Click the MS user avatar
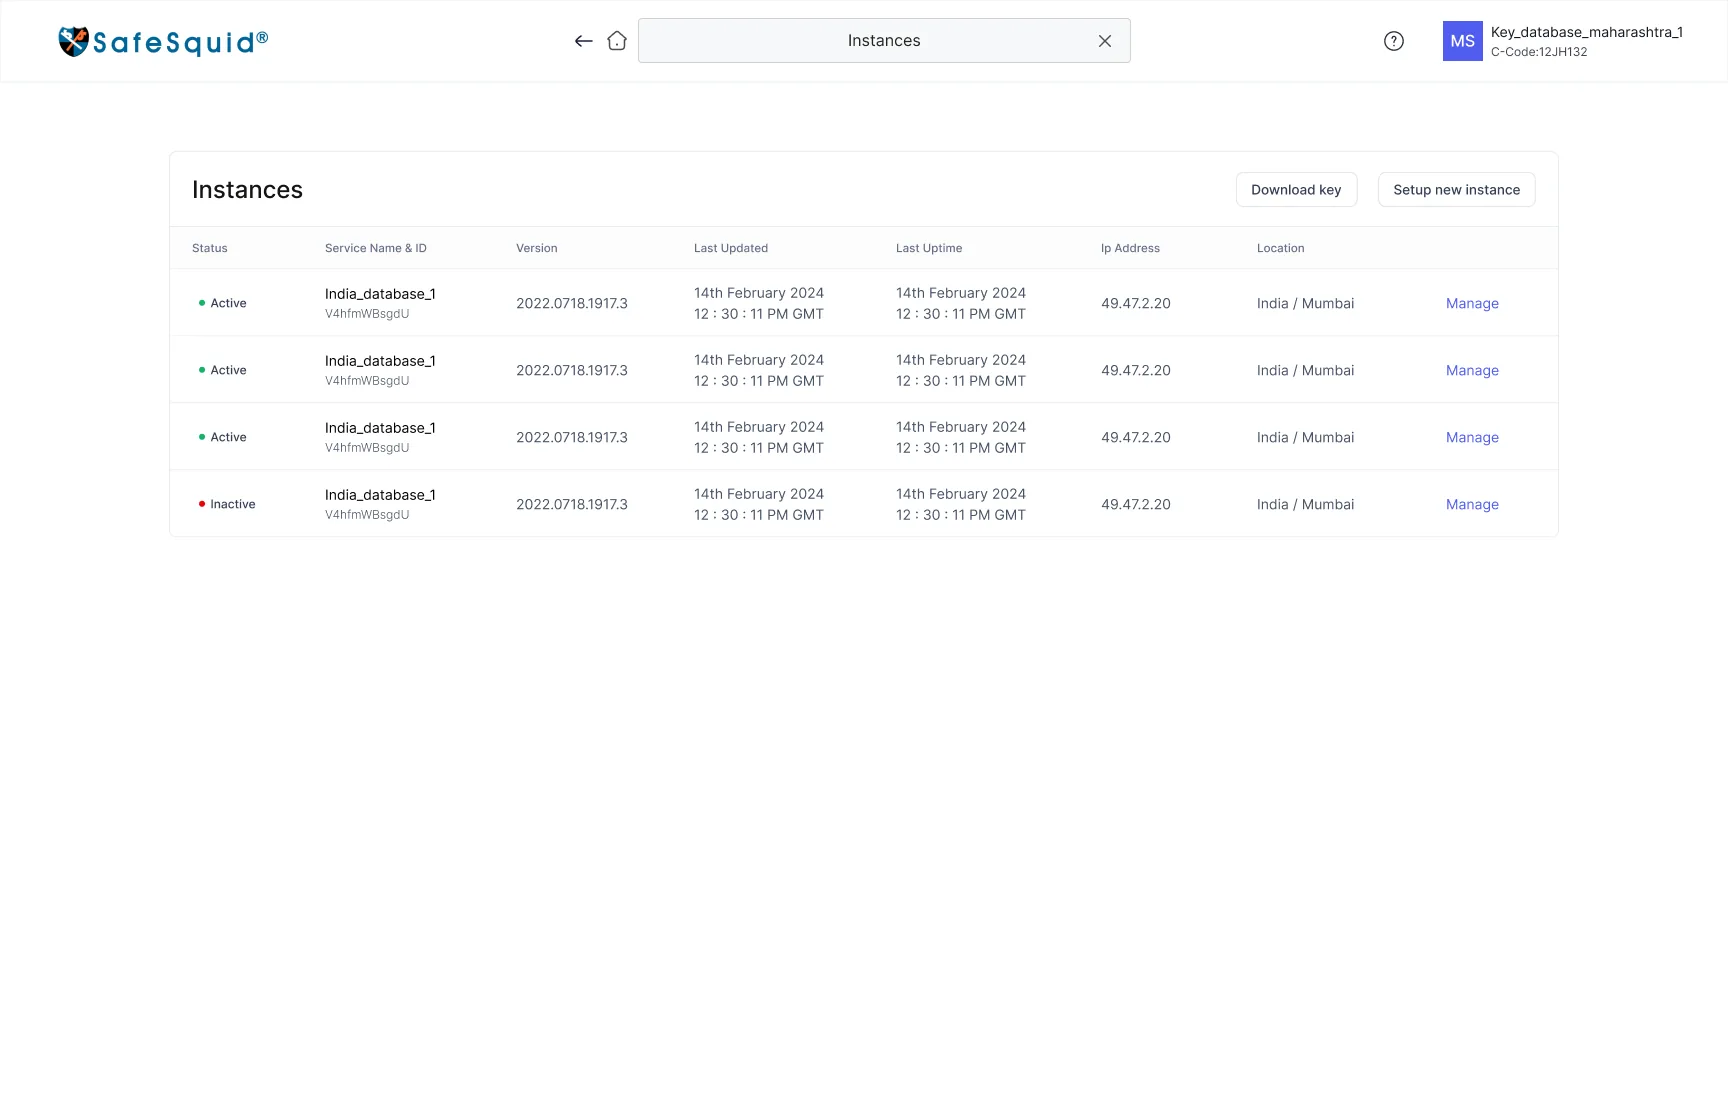The width and height of the screenshot is (1728, 1117). click(1462, 41)
